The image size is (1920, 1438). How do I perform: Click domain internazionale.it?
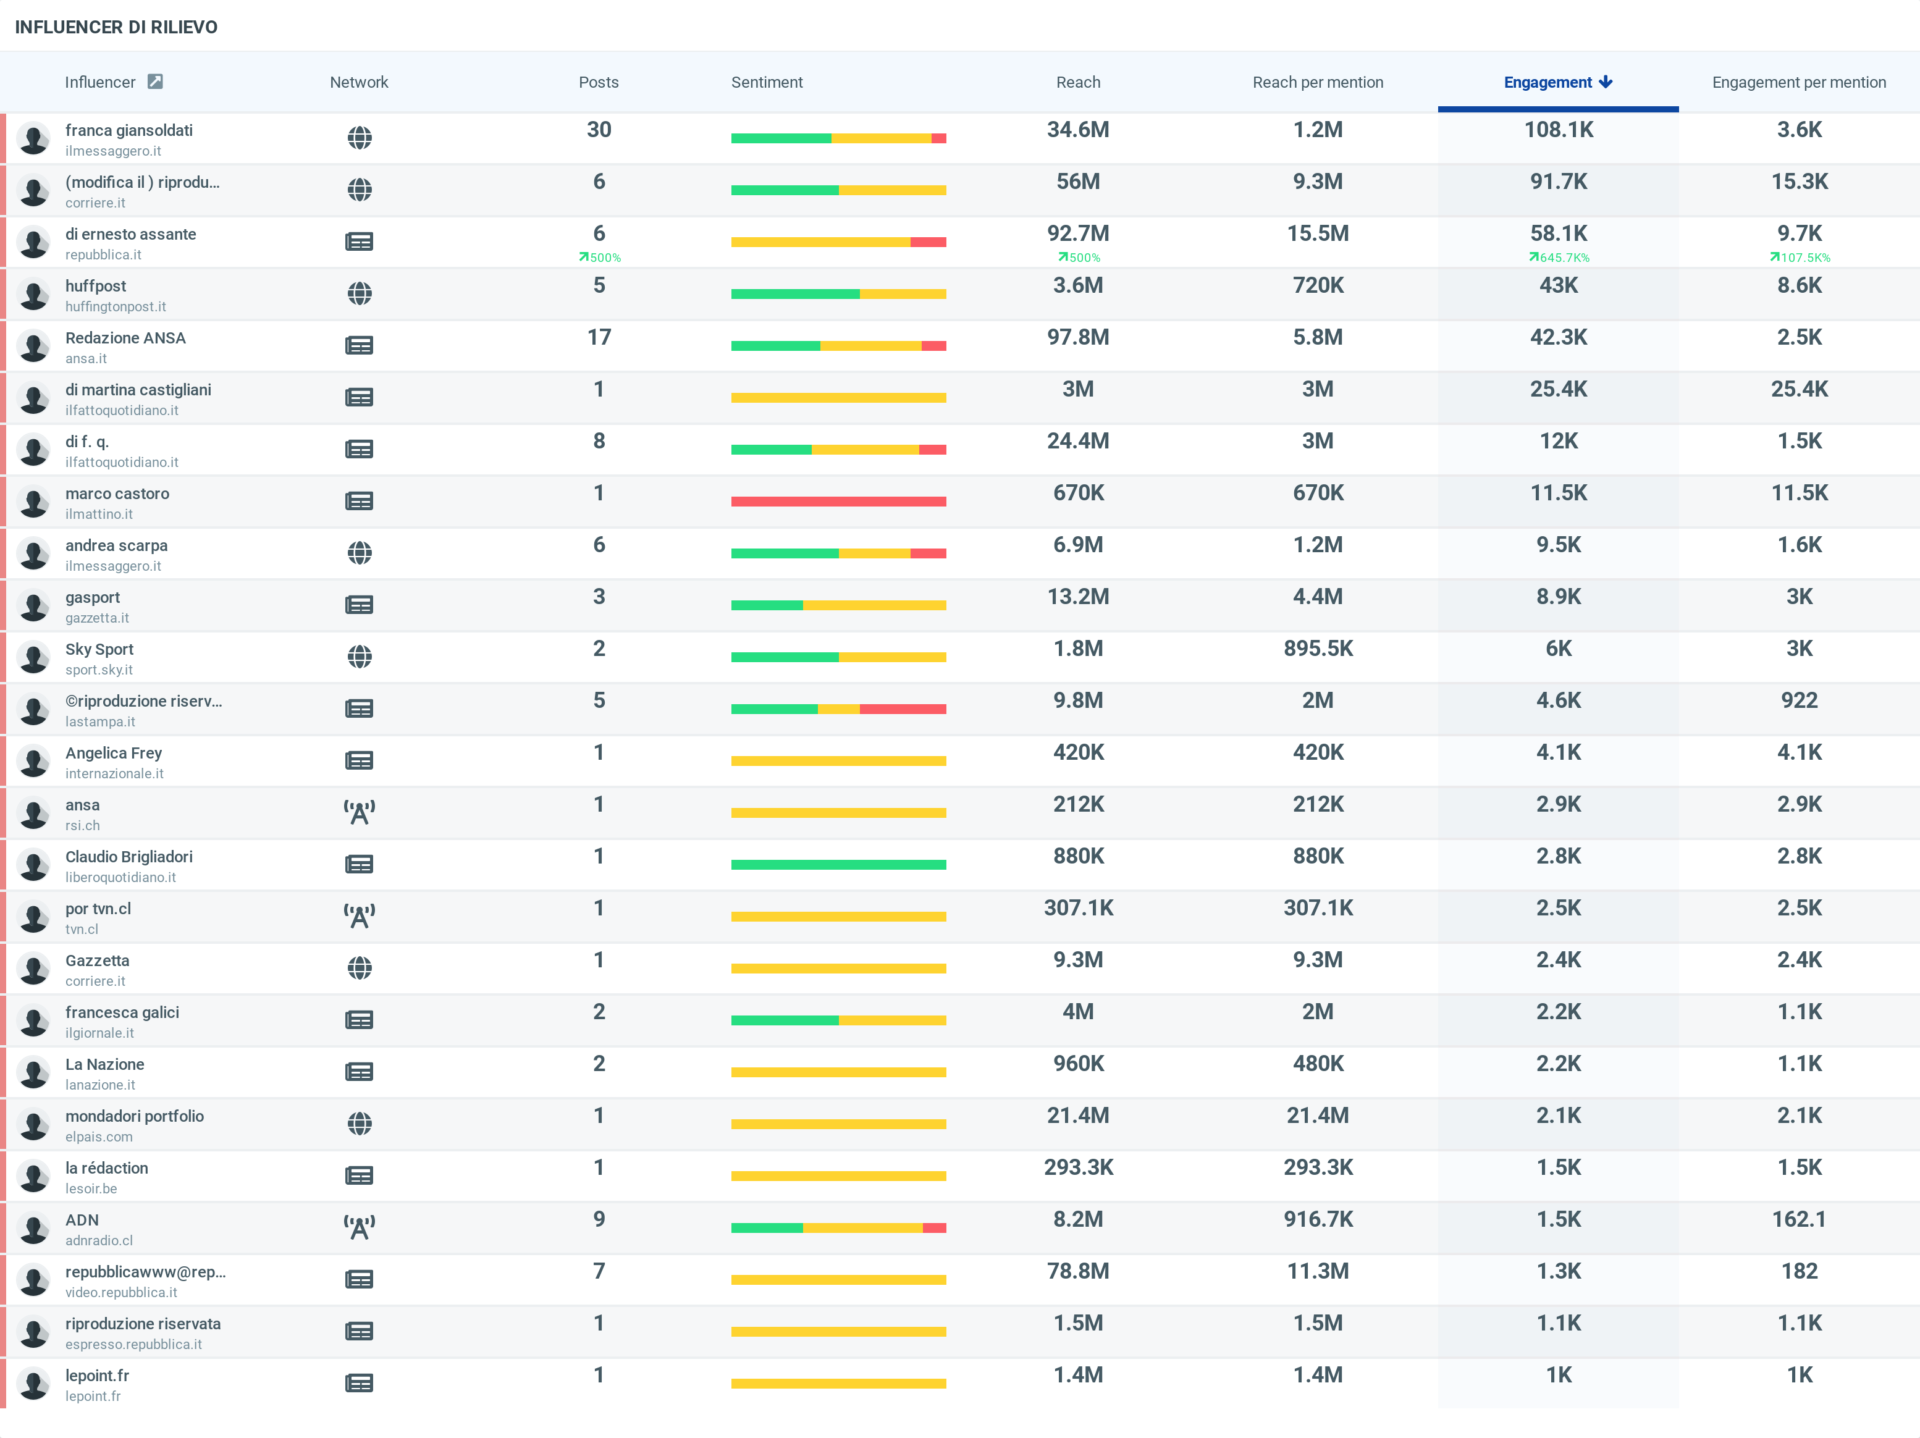115,774
